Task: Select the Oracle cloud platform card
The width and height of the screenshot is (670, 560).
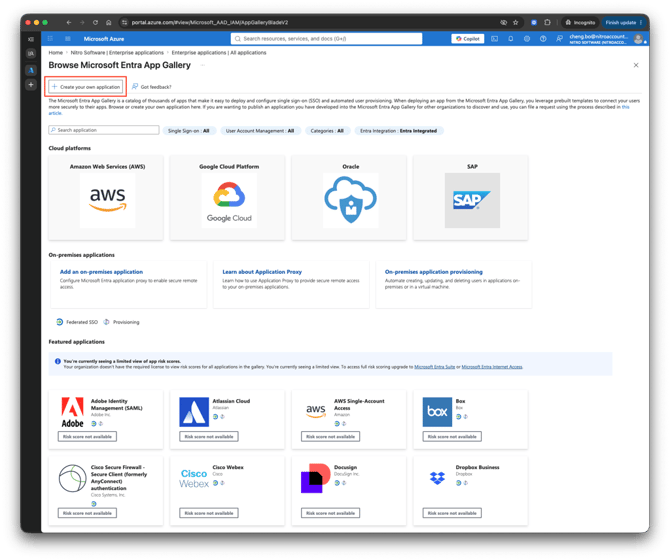Action: coord(349,197)
